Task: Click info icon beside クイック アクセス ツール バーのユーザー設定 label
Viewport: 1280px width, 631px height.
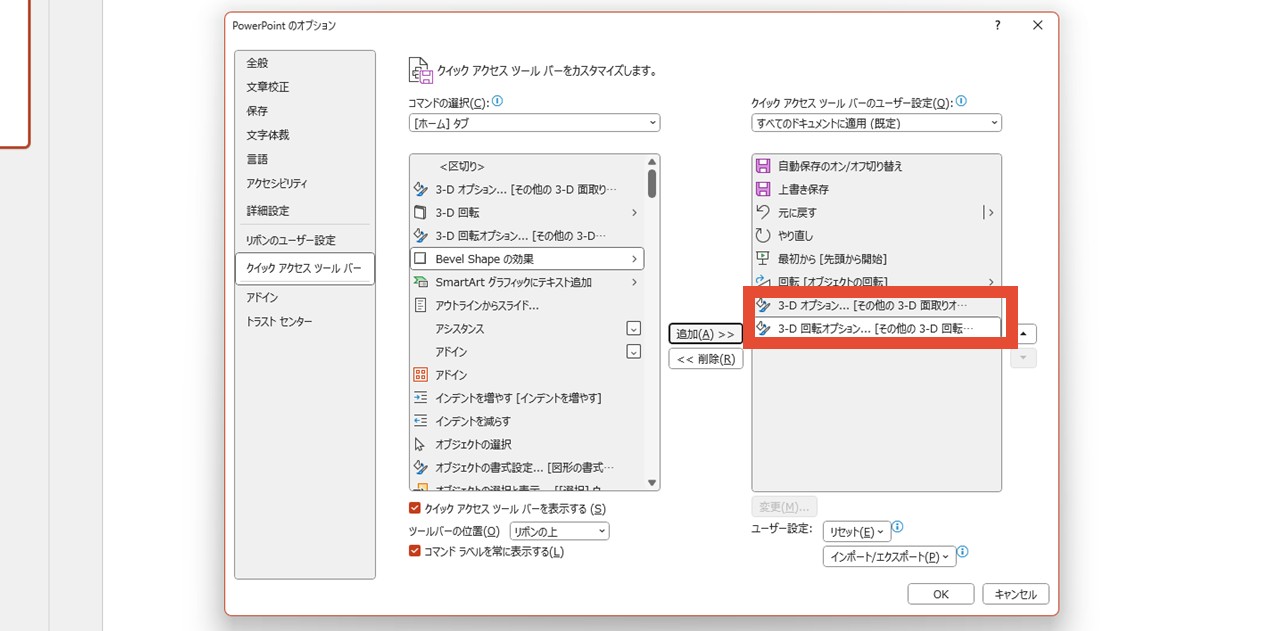Action: click(x=961, y=102)
